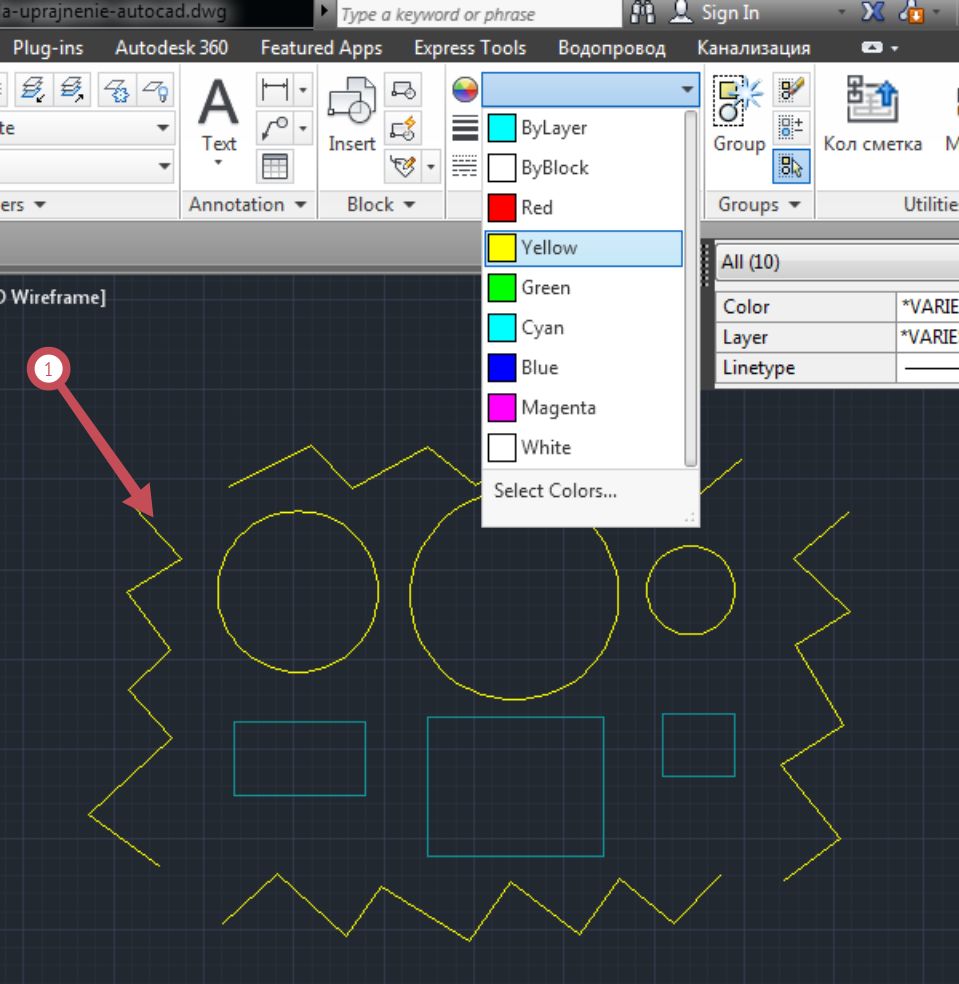Click the Group objects icon
The height and width of the screenshot is (984, 959).
point(739,114)
